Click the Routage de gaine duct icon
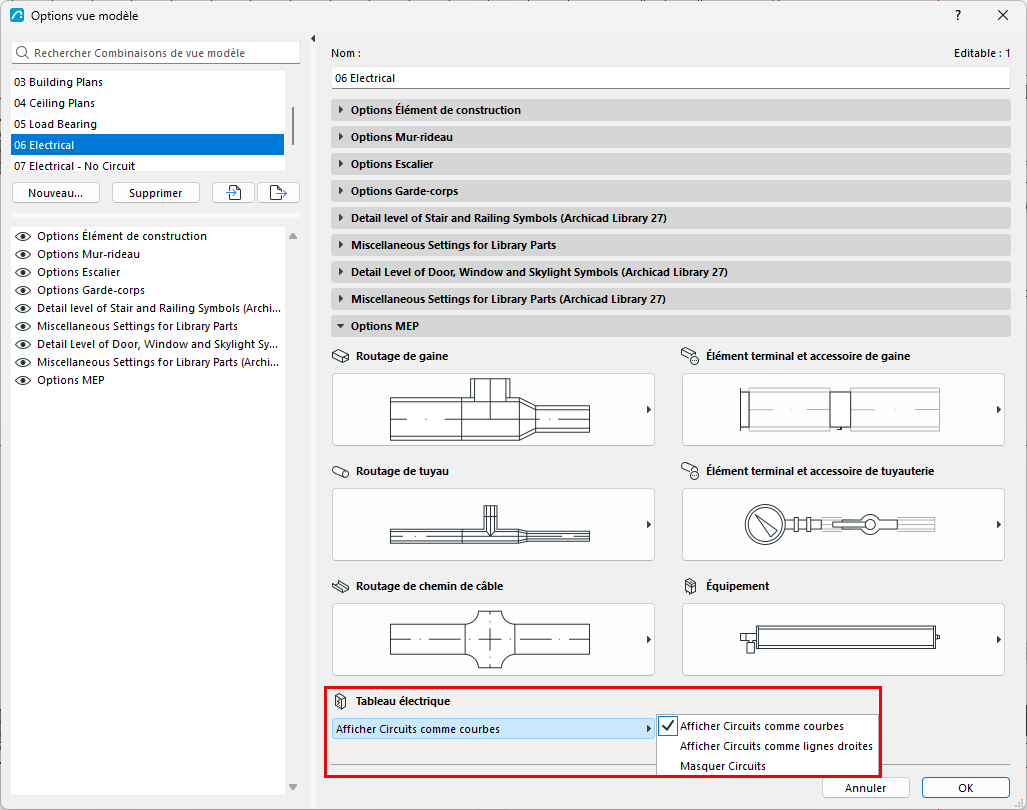The image size is (1027, 810). coord(341,356)
